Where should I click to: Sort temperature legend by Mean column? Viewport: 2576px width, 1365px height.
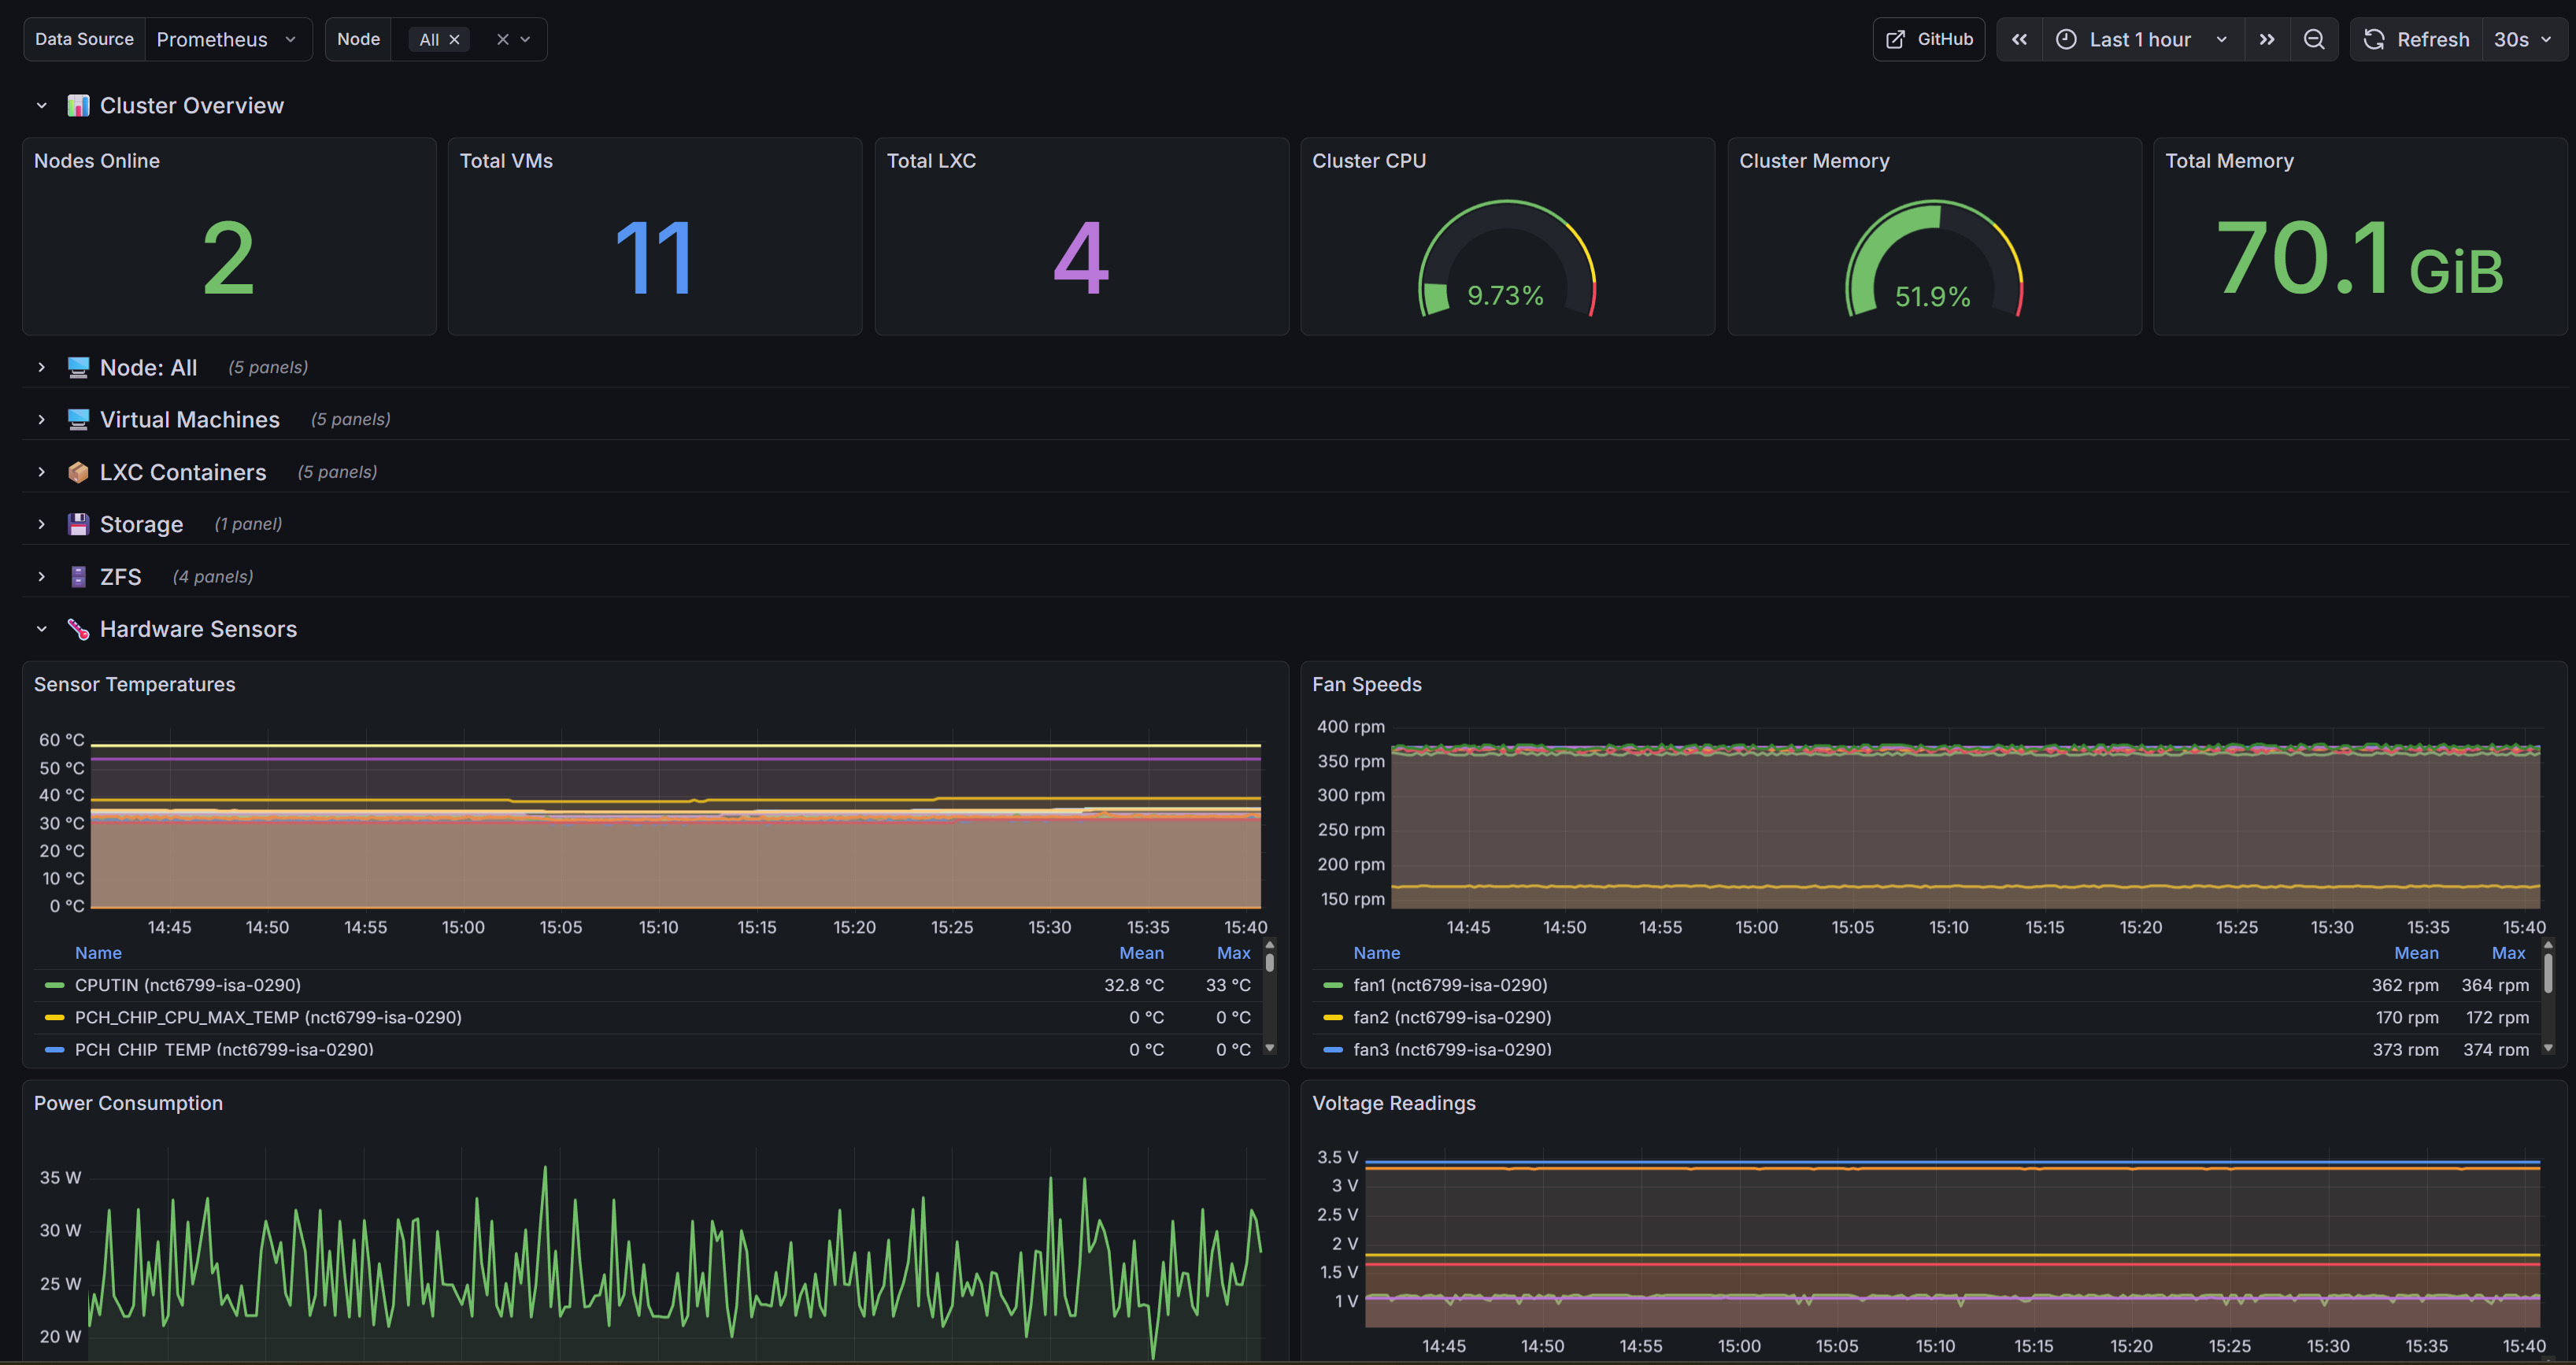coord(1141,953)
